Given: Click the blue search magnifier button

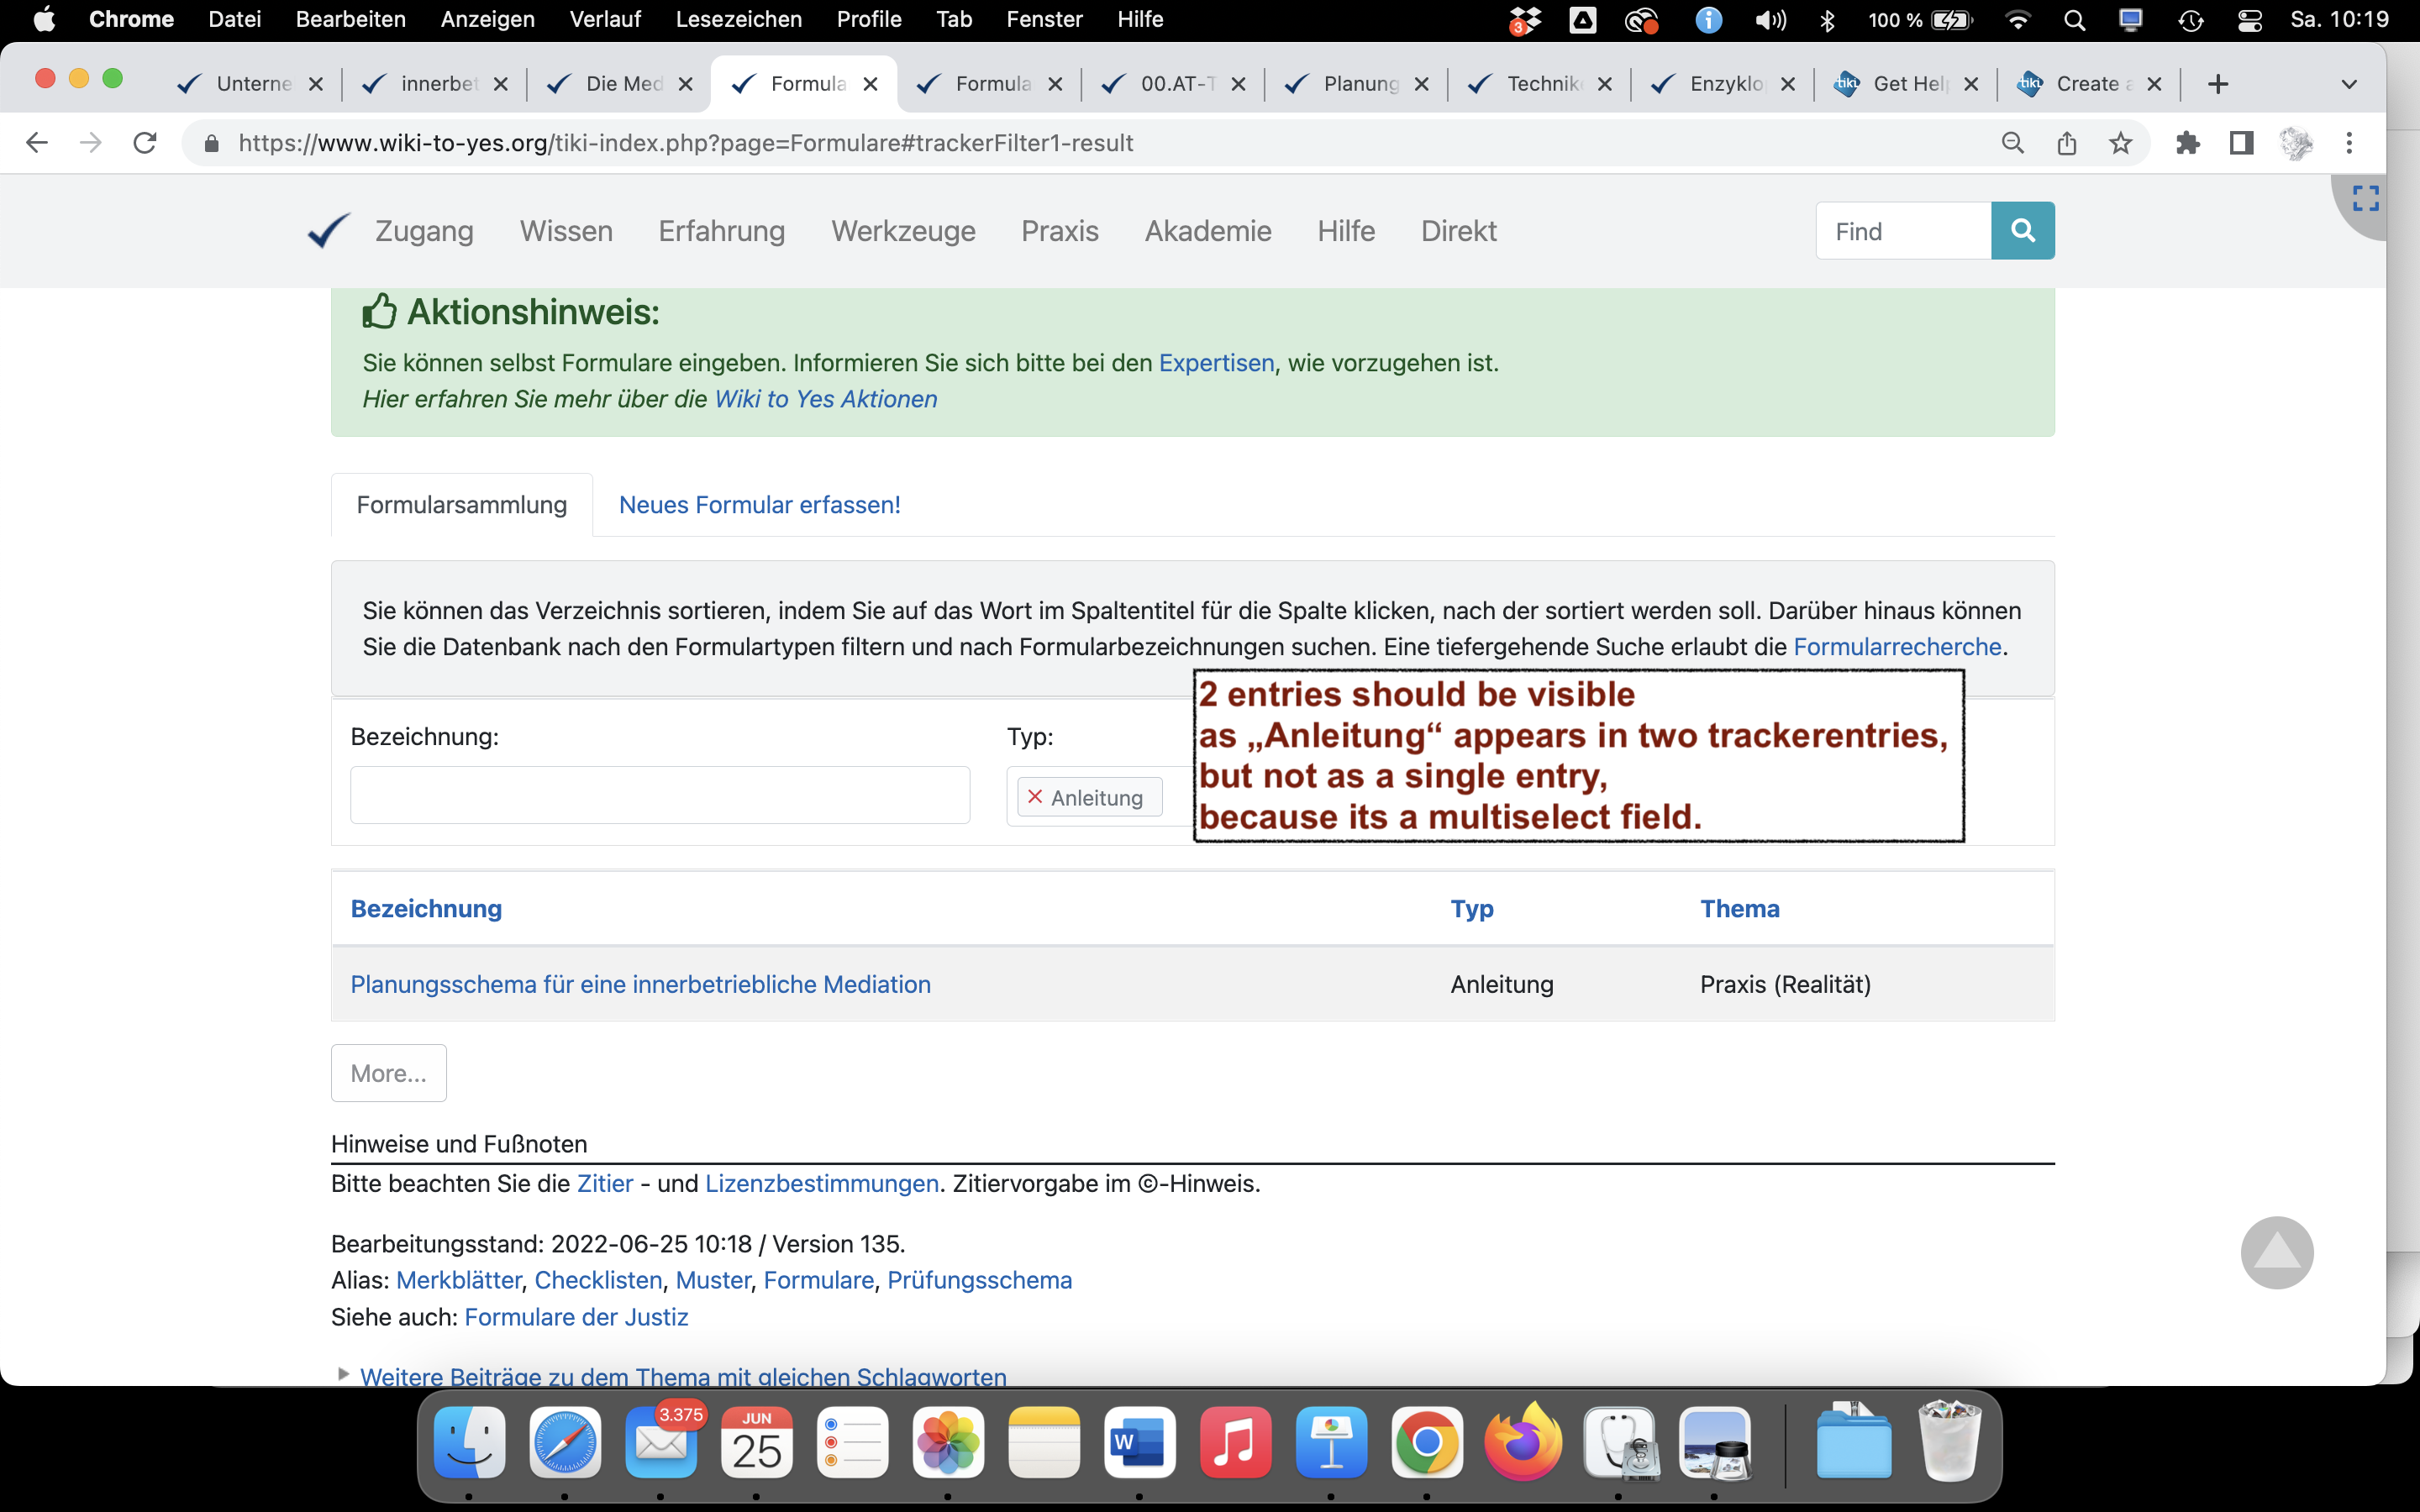Looking at the screenshot, I should pos(2022,231).
